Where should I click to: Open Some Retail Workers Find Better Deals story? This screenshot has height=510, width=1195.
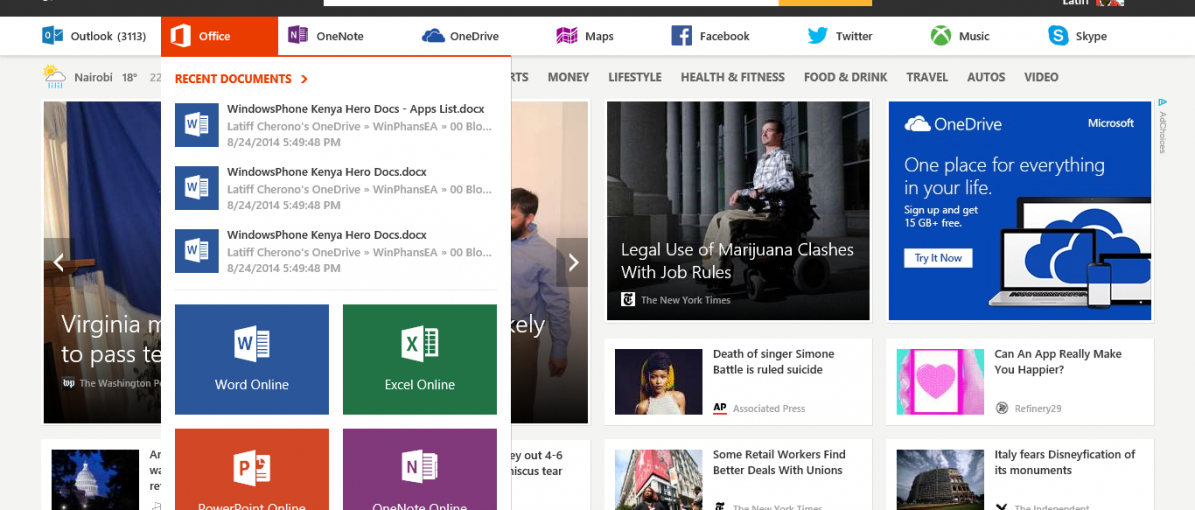[778, 462]
